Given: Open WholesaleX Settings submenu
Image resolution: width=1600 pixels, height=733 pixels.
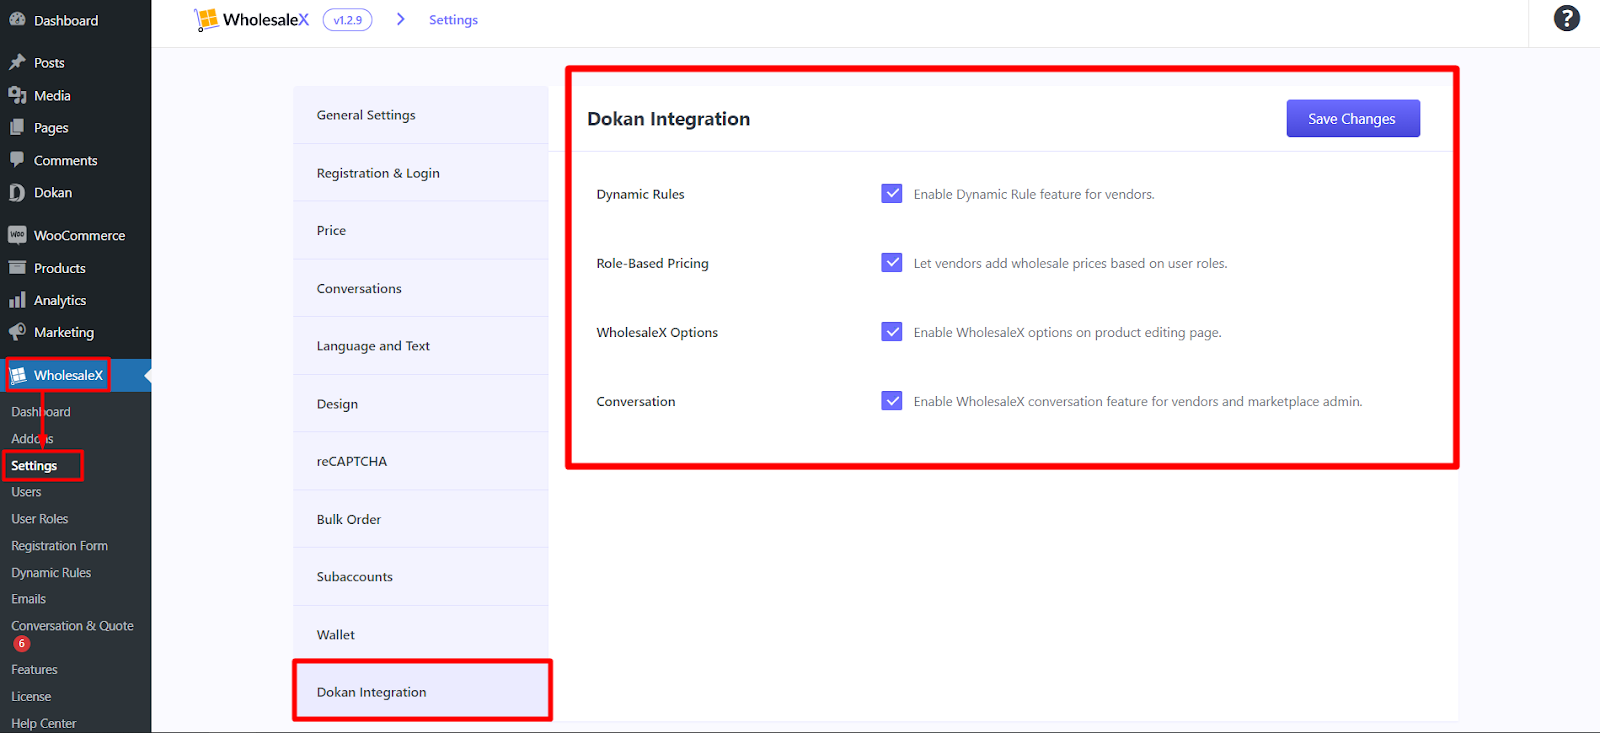Looking at the screenshot, I should click(34, 465).
